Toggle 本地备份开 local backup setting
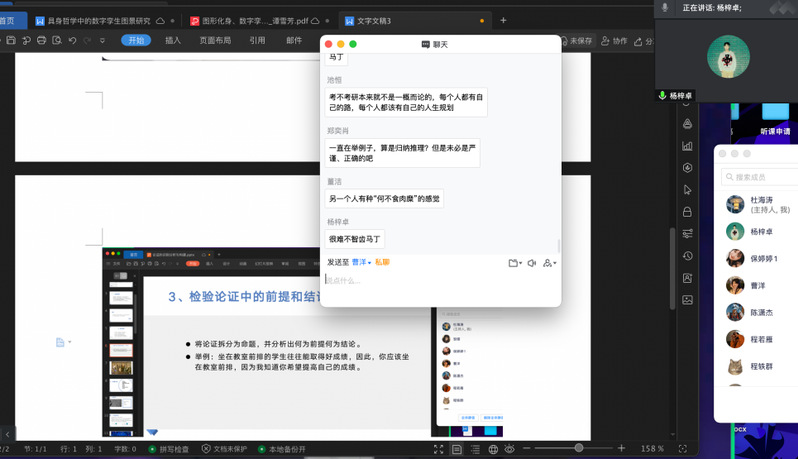The width and height of the screenshot is (798, 459). pos(282,450)
